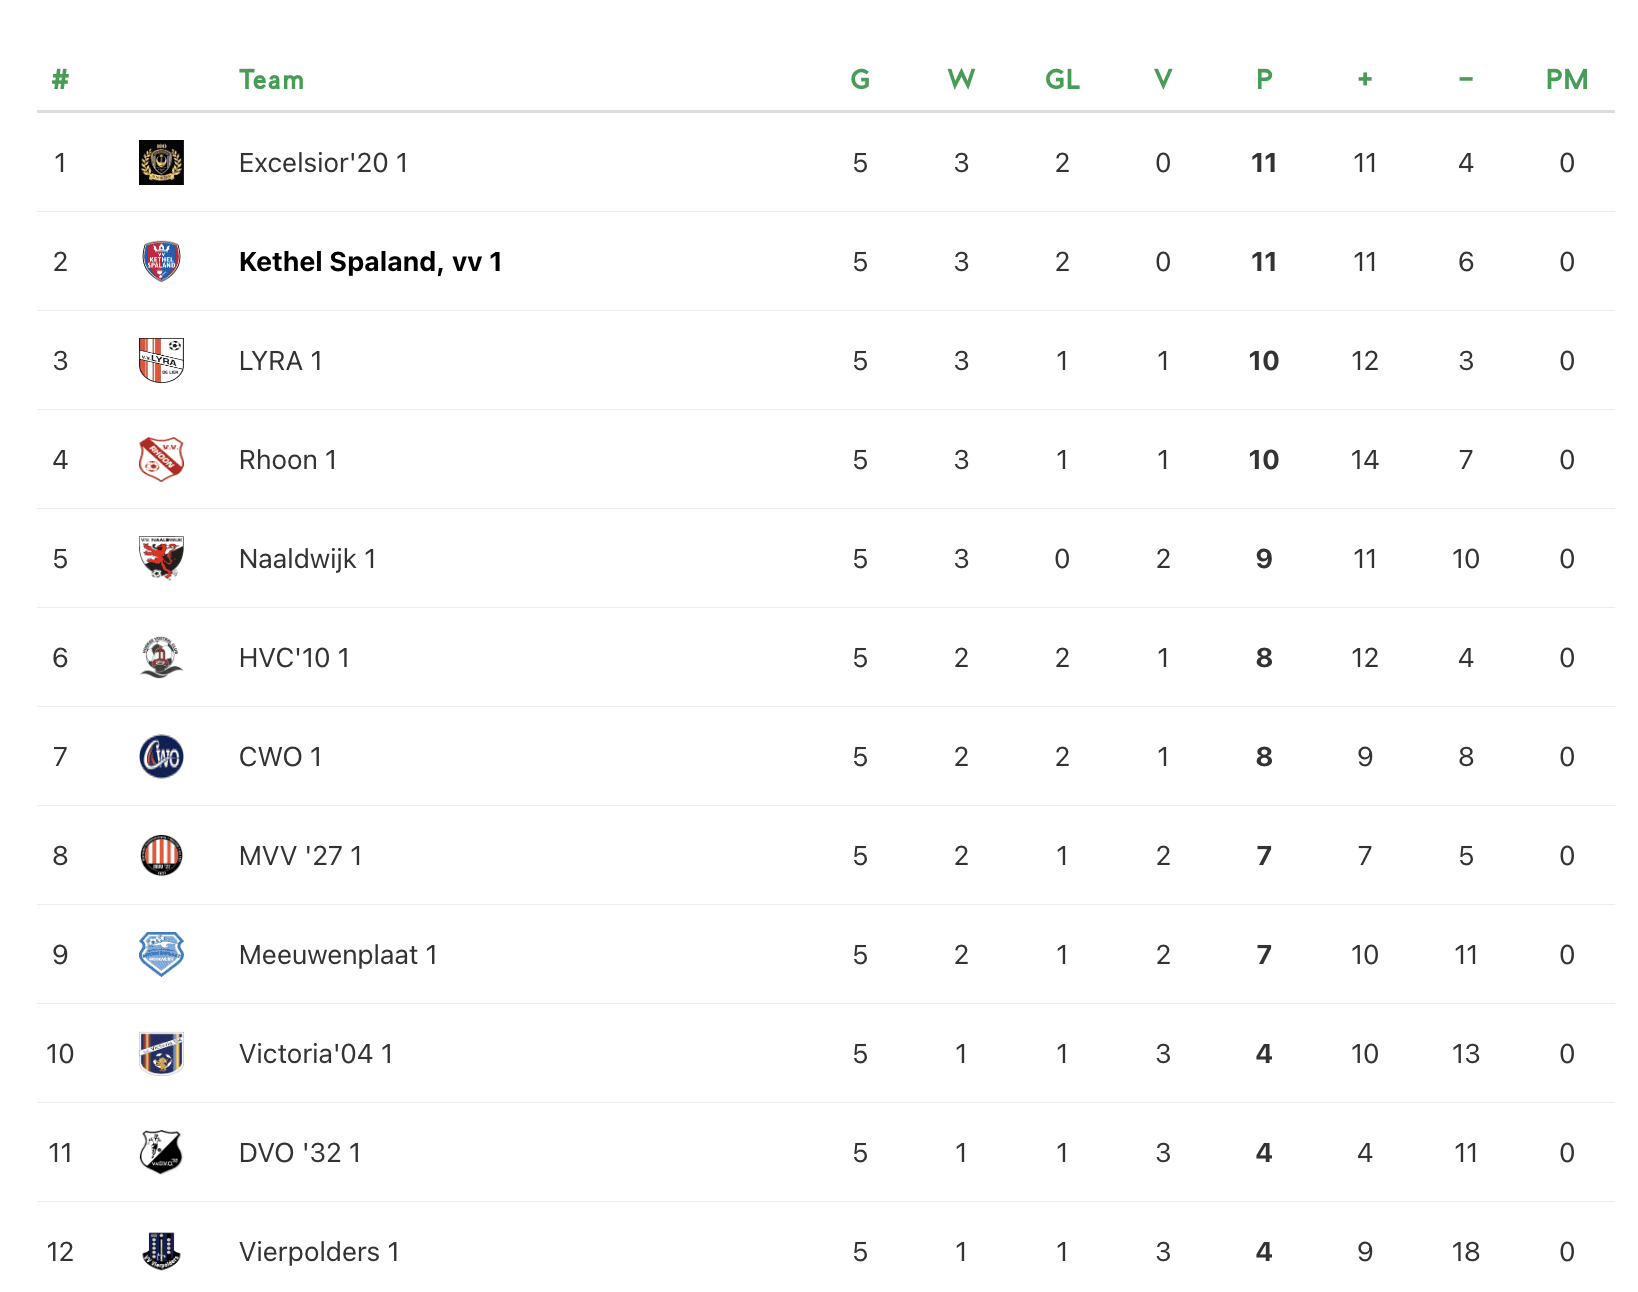
Task: Select the DVO '32 black-white crest
Action: point(161,1152)
